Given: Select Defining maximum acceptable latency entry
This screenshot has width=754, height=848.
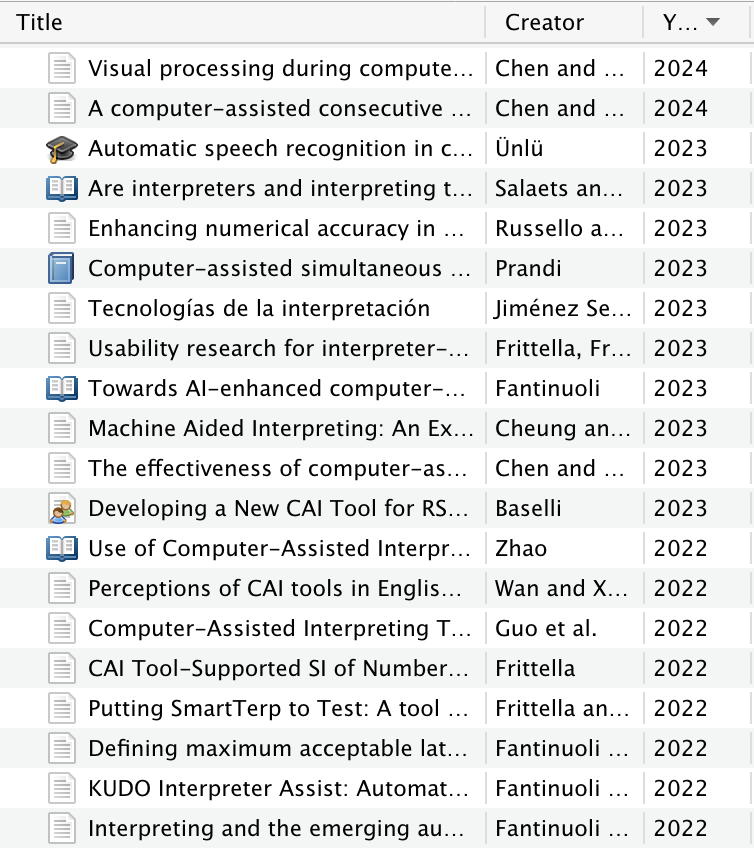Looking at the screenshot, I should [x=377, y=748].
